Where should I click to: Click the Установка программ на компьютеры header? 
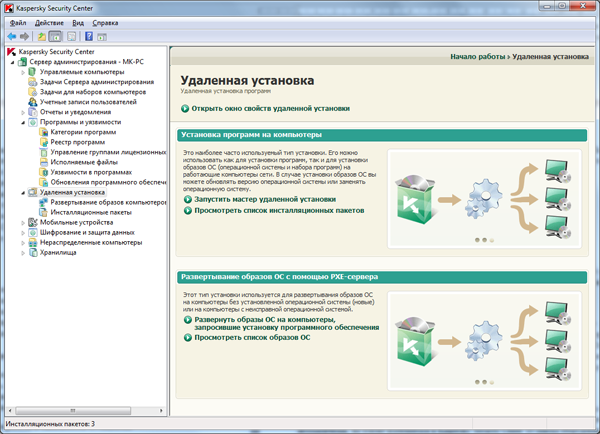382,135
